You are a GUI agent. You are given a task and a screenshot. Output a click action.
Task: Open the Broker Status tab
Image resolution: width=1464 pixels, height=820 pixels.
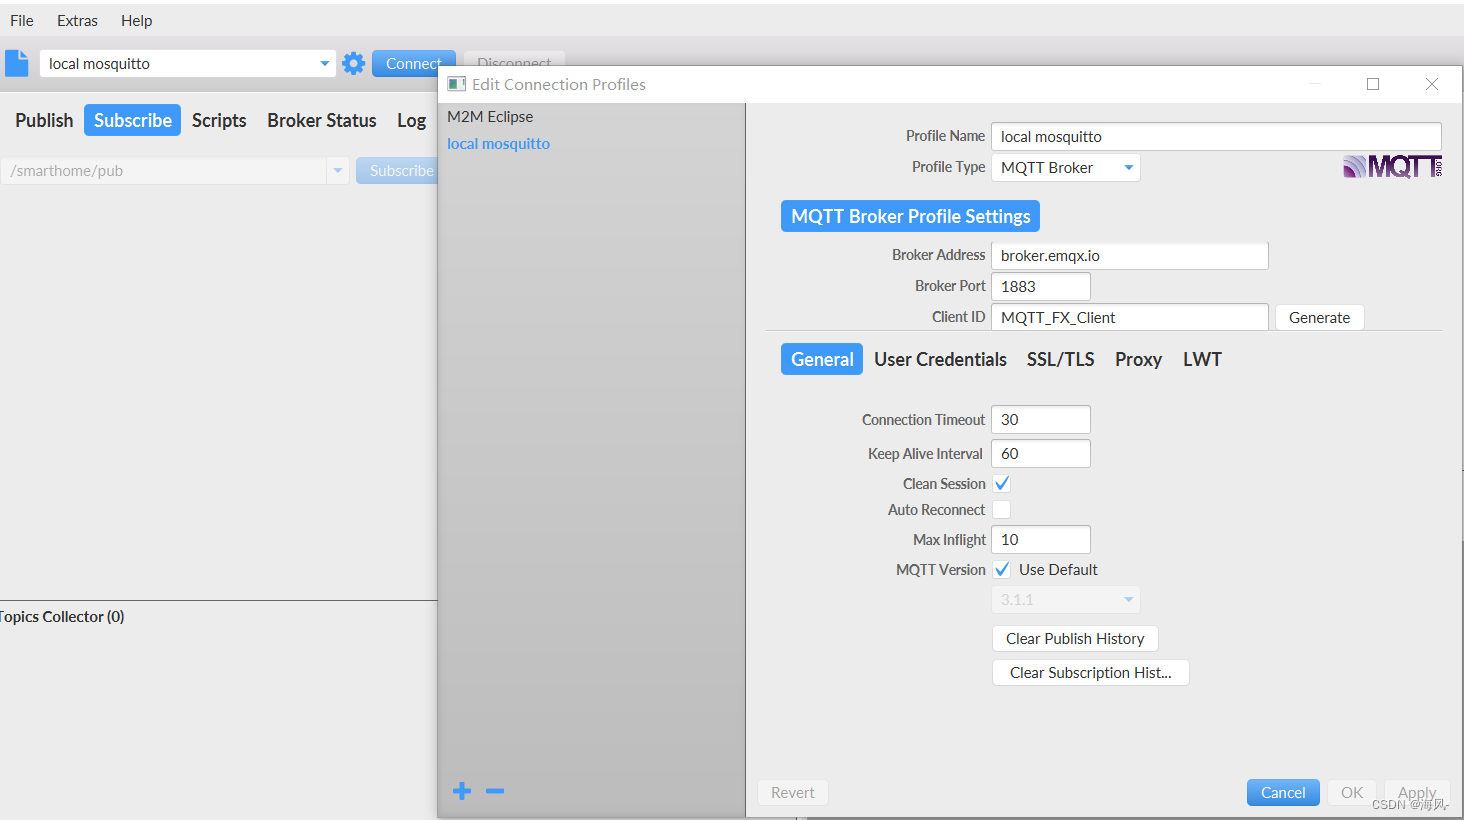tap(322, 120)
